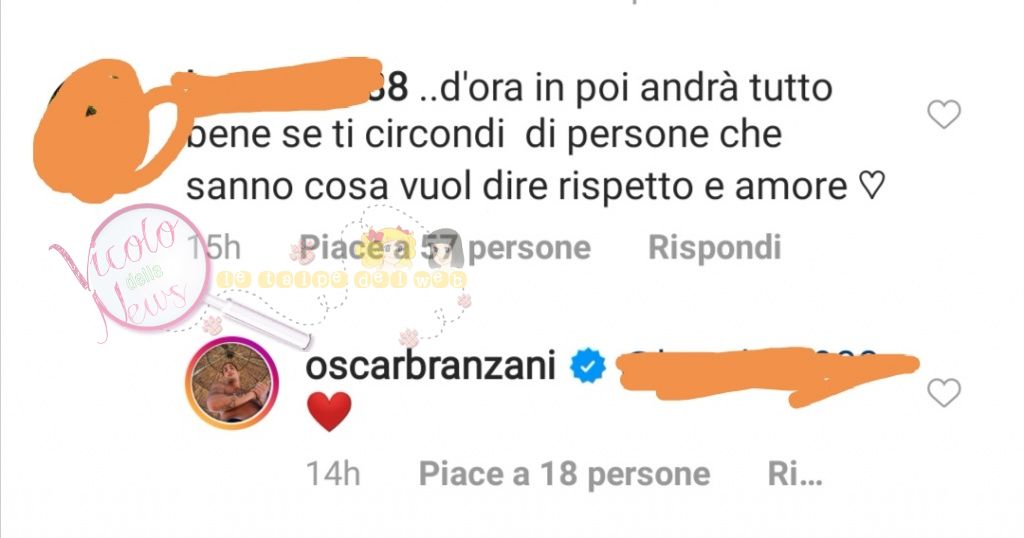Screen dimensions: 1024x538
Task: Like oscarbranzani's red heart reply
Action: click(x=944, y=393)
